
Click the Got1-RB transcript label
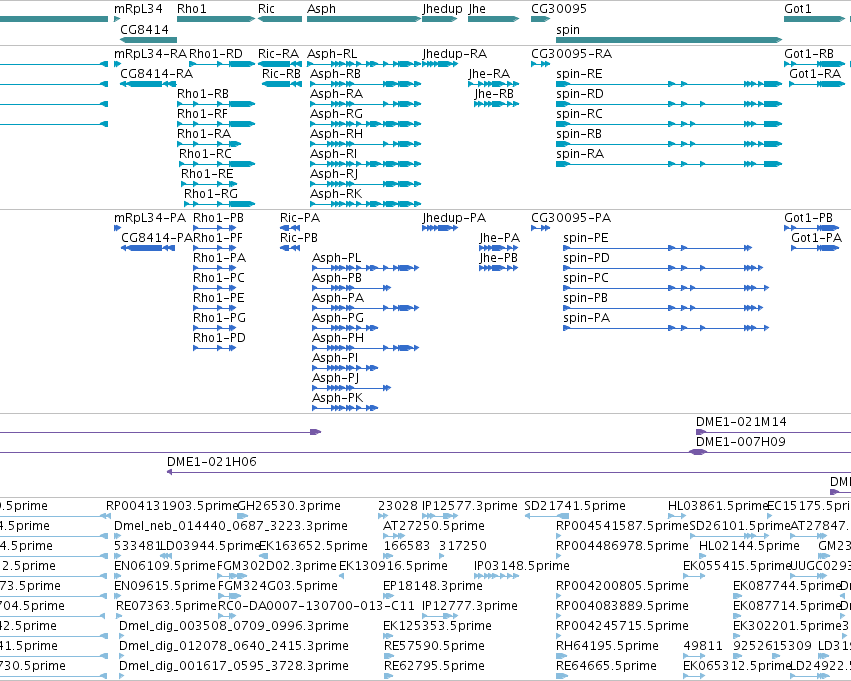tap(809, 54)
